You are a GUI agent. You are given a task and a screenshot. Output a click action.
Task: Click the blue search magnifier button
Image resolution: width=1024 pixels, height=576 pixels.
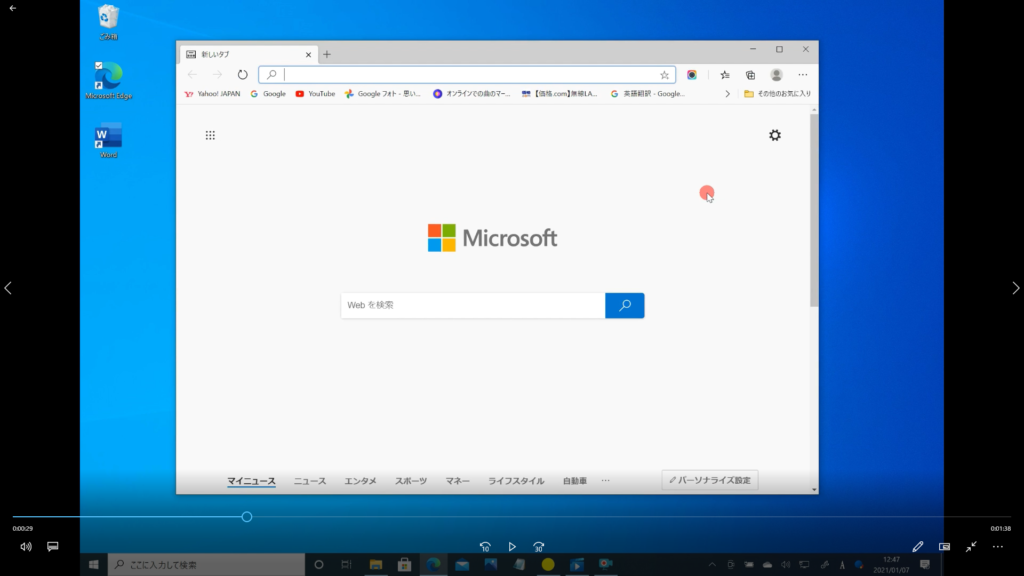point(625,305)
